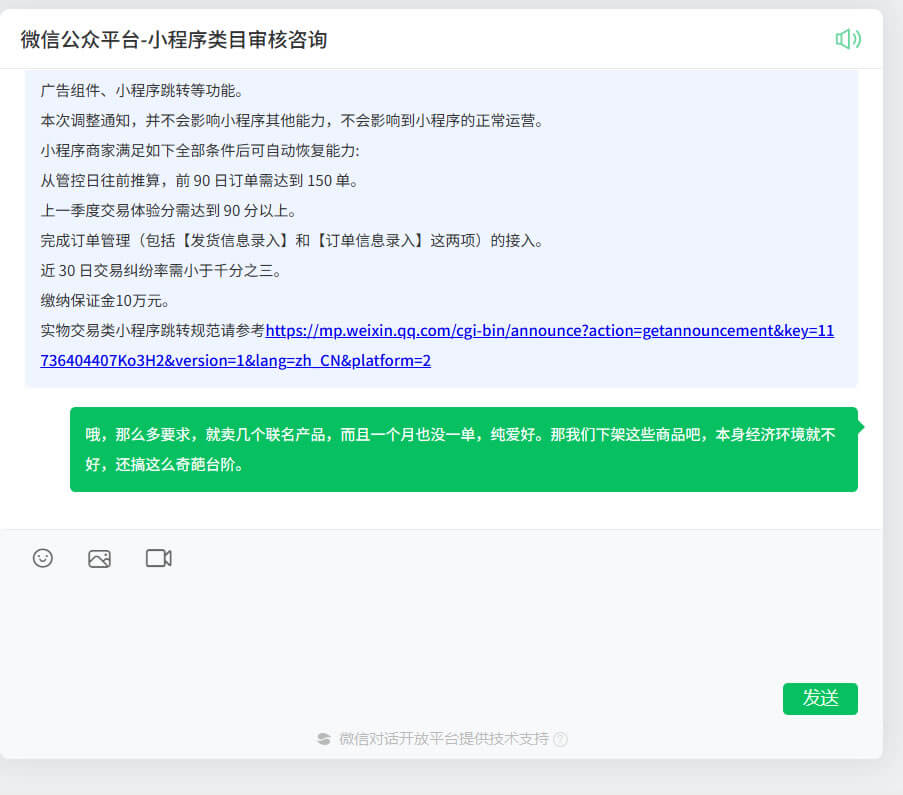
Task: Click the line about 前 90 日订单需达到 150 单
Action: (x=199, y=181)
